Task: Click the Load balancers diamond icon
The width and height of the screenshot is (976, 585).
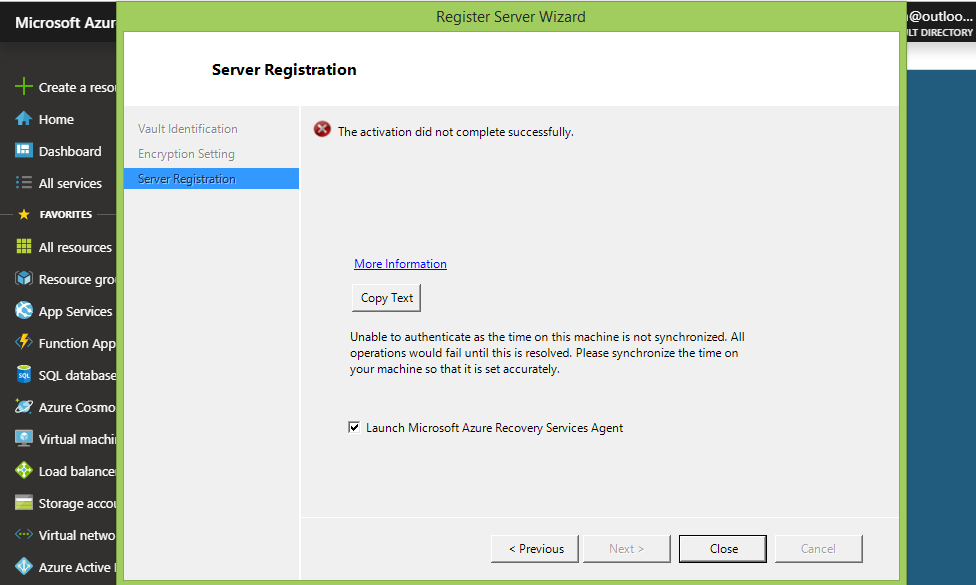Action: point(24,470)
